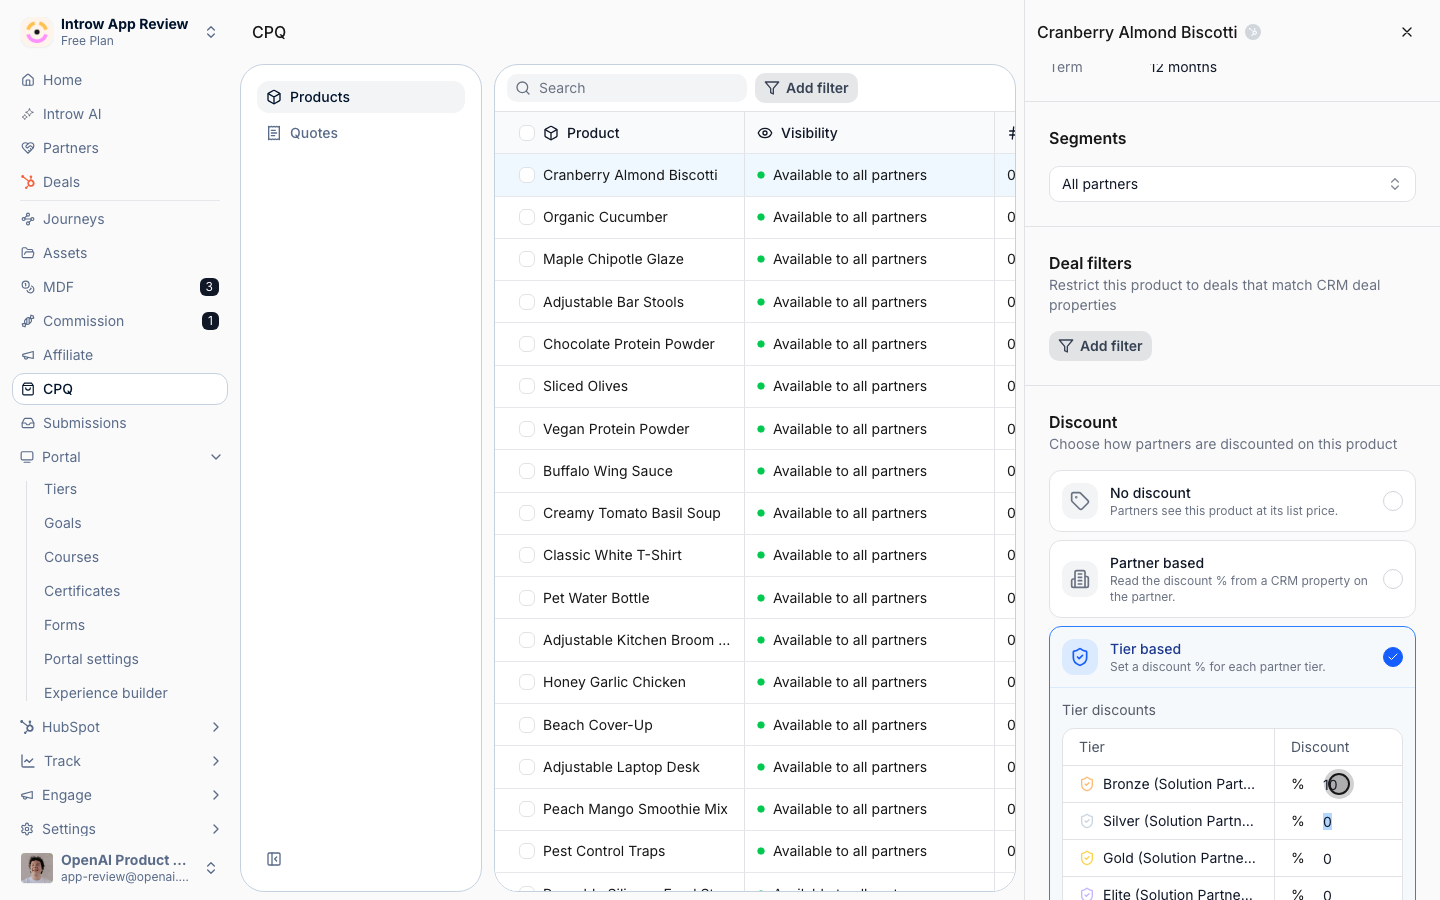Viewport: 1440px width, 900px height.
Task: Open the workspace switcher chevron
Action: [211, 32]
